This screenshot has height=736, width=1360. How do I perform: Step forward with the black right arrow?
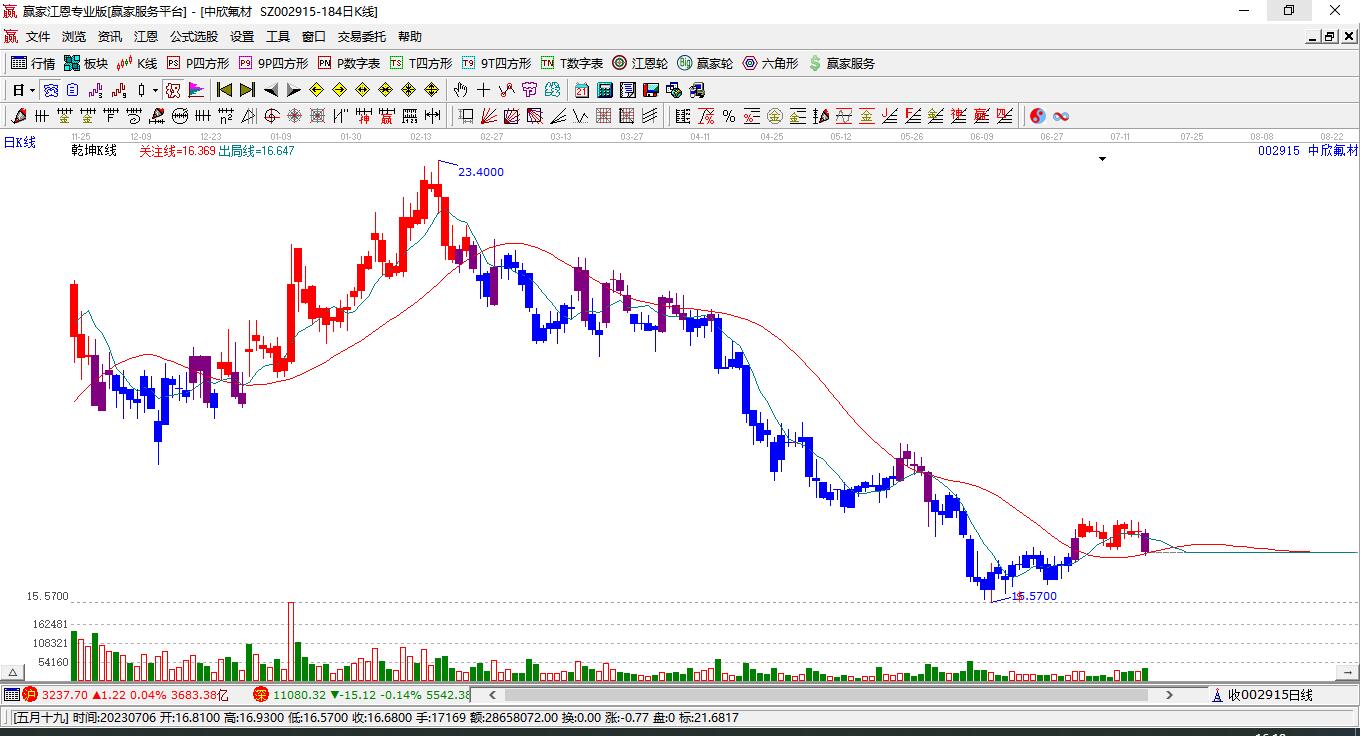(x=293, y=90)
